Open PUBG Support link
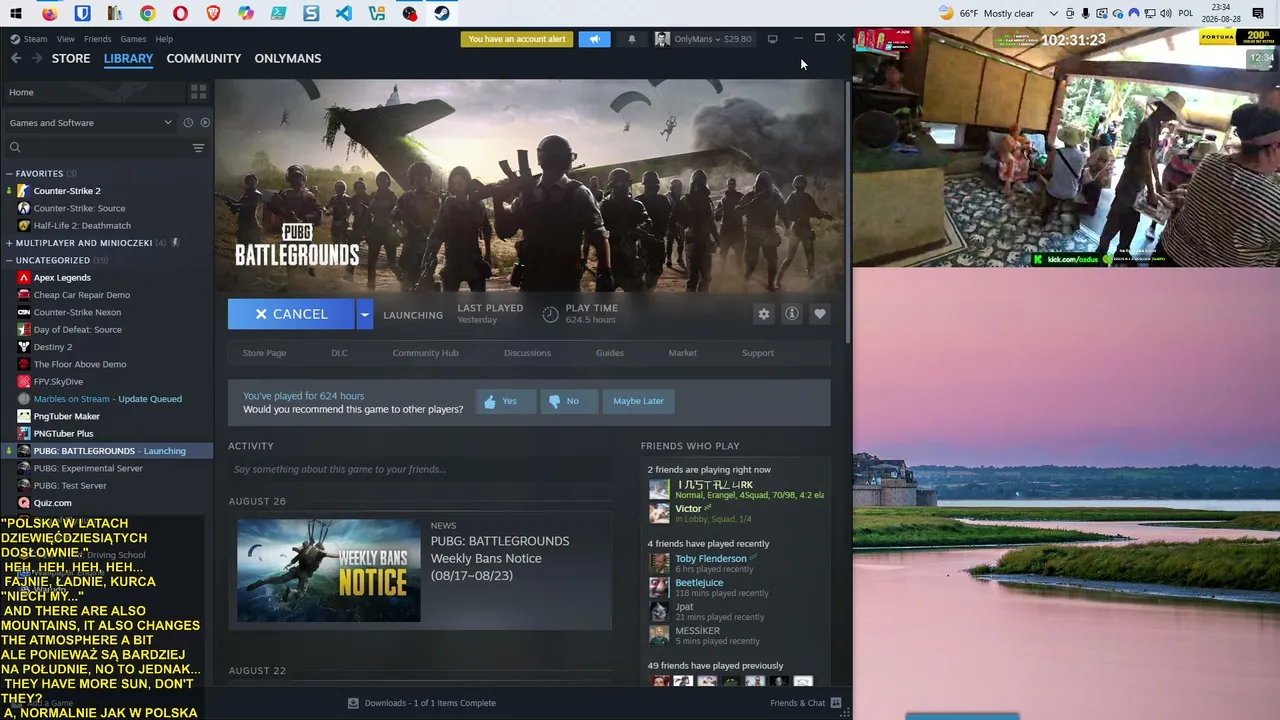 [758, 353]
